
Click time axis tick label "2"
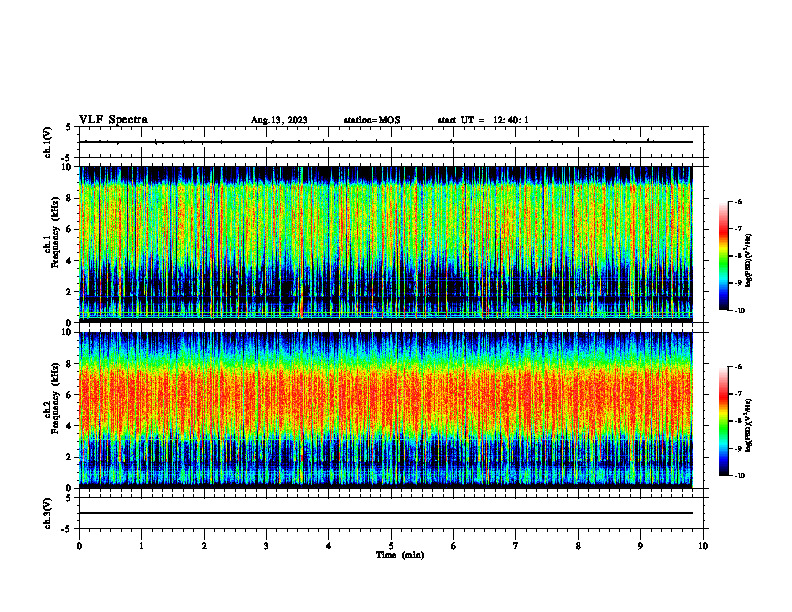(x=204, y=546)
